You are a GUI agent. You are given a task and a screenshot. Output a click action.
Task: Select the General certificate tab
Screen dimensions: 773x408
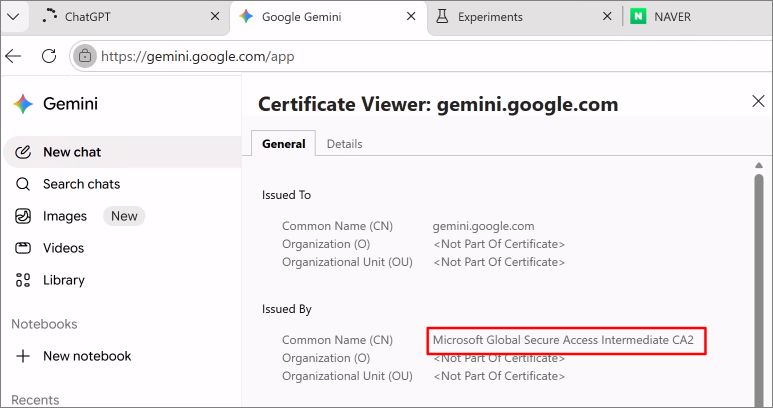(283, 144)
